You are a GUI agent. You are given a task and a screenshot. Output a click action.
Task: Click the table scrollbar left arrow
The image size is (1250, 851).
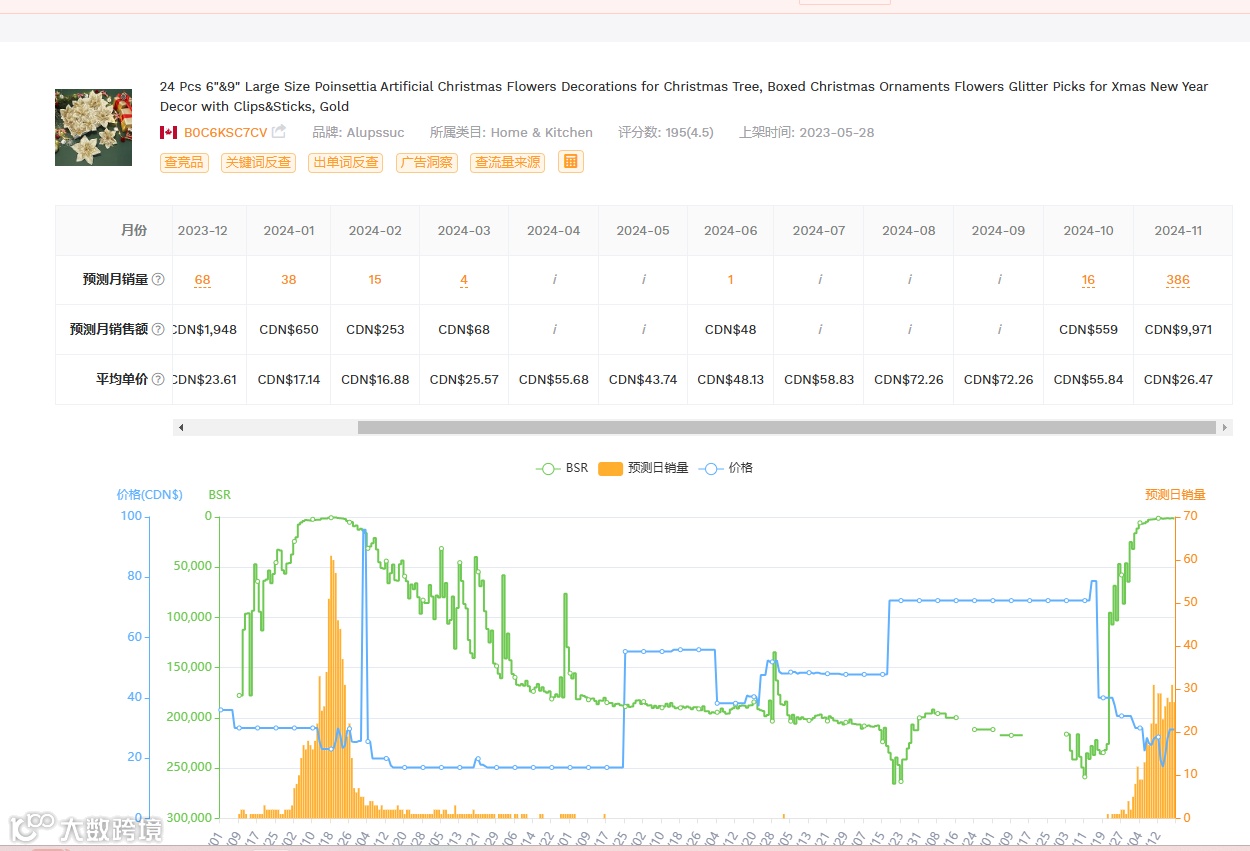[181, 427]
